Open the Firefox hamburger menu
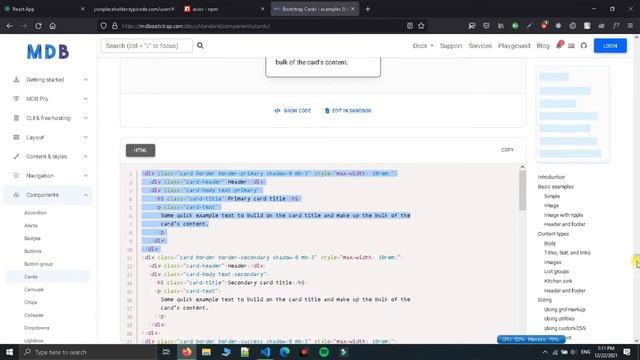This screenshot has width=640, height=360. pyautogui.click(x=630, y=26)
